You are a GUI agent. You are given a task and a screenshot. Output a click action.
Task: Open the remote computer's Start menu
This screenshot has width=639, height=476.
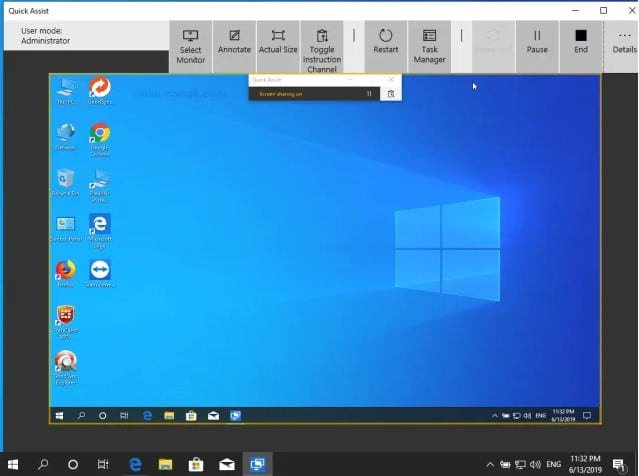point(61,414)
